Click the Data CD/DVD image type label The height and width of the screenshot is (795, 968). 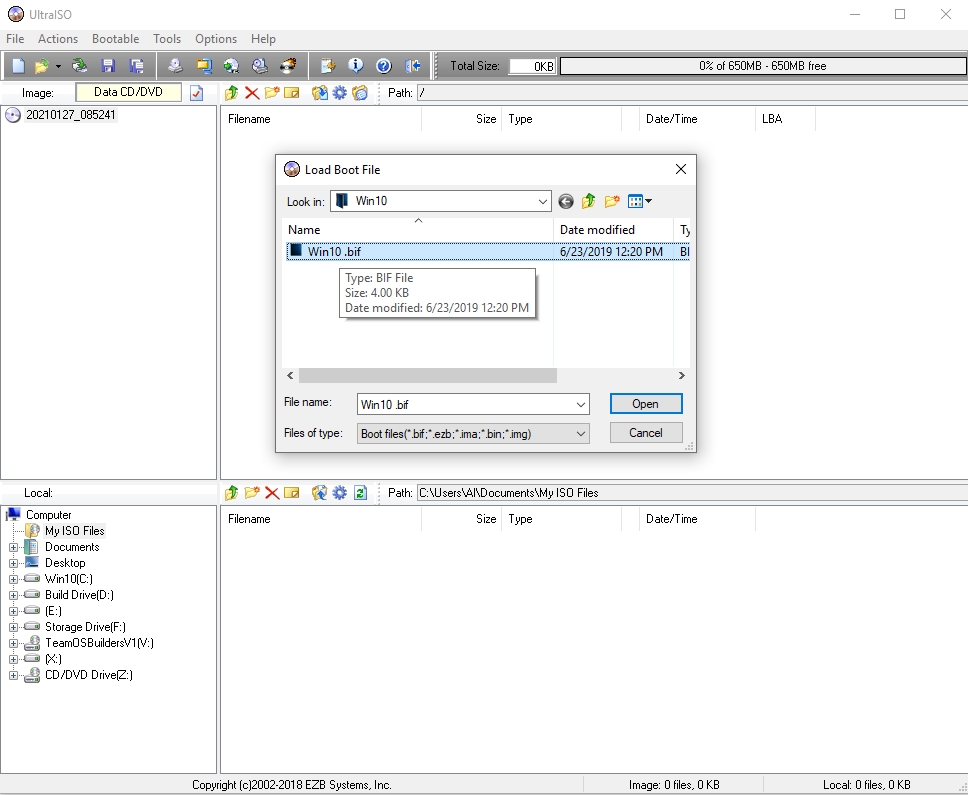(x=128, y=92)
